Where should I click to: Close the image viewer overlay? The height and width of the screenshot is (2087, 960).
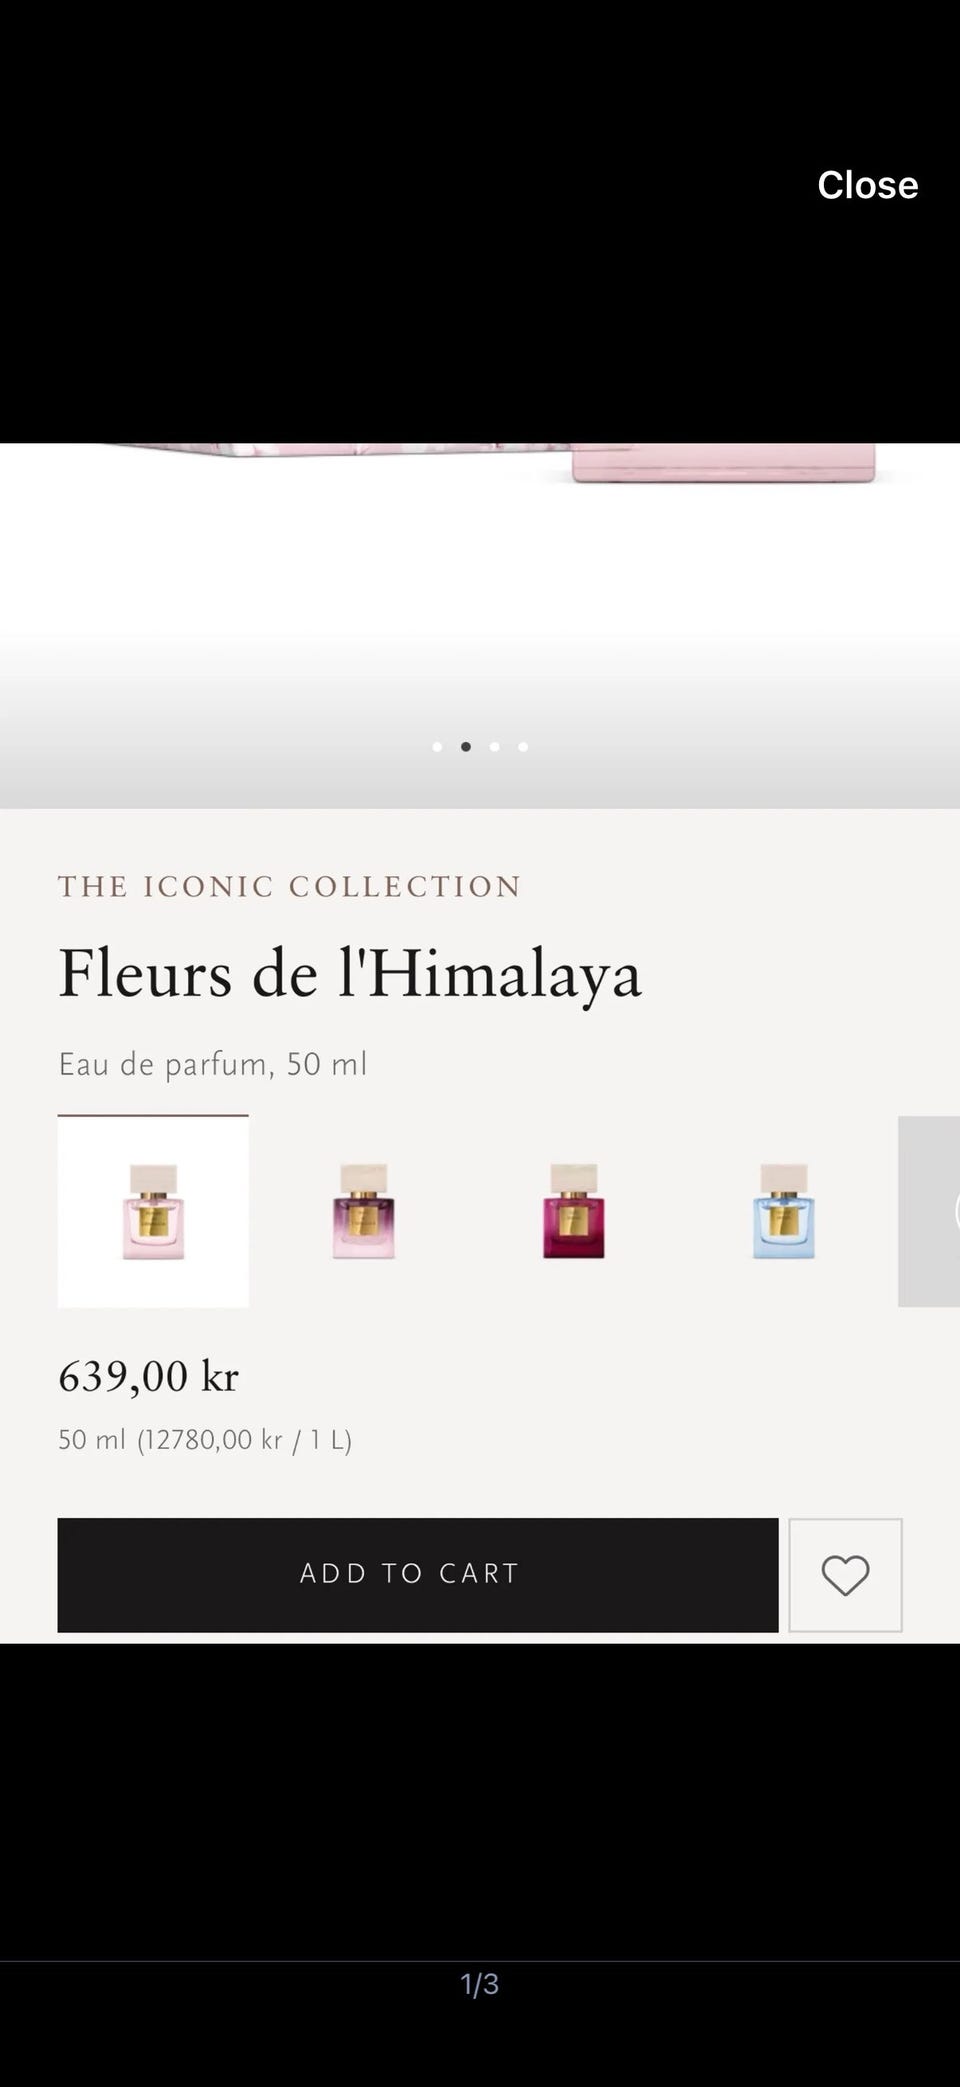click(867, 185)
